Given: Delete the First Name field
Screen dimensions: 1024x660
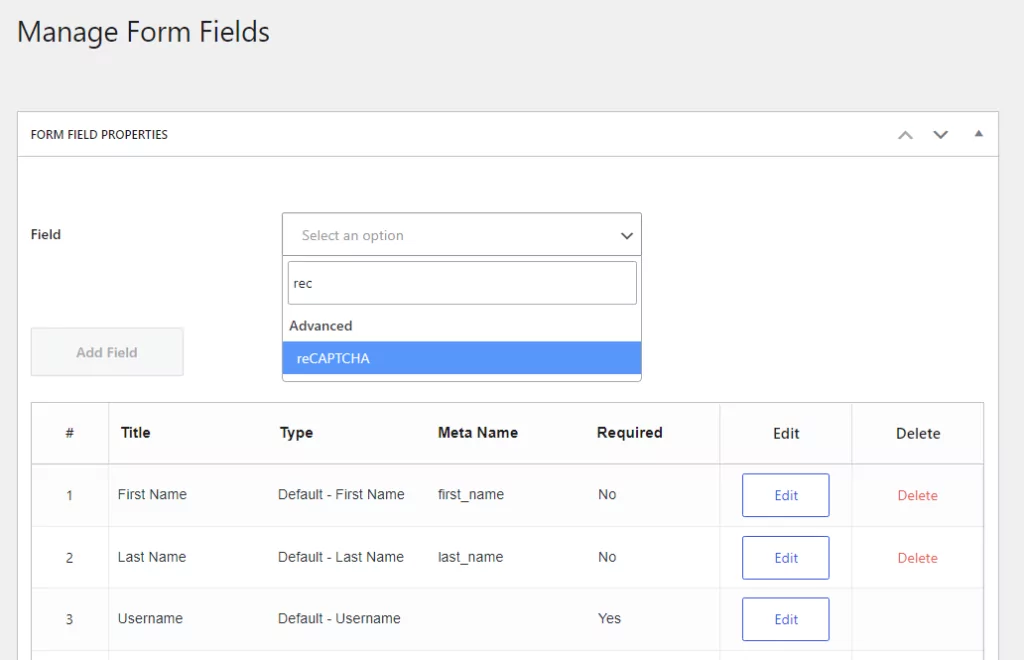Looking at the screenshot, I should [918, 495].
